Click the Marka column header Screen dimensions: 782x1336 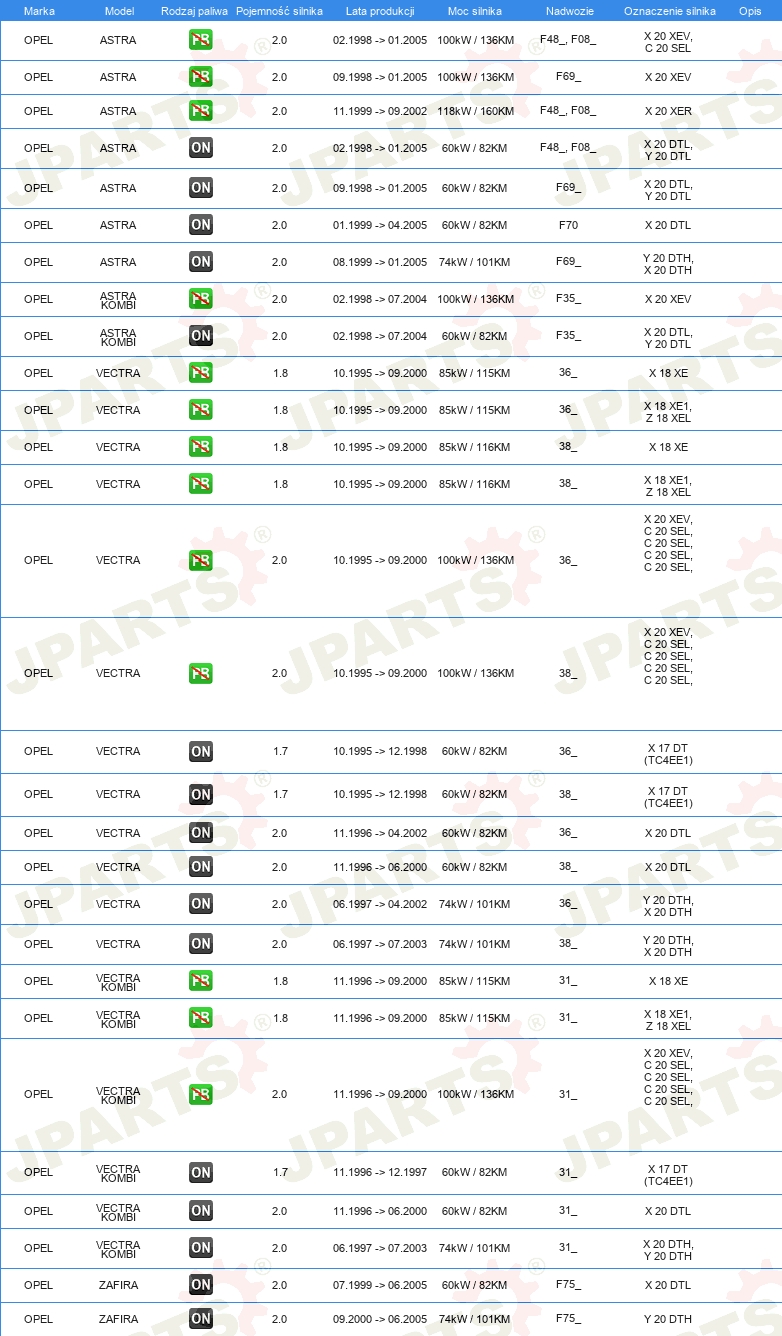39,10
